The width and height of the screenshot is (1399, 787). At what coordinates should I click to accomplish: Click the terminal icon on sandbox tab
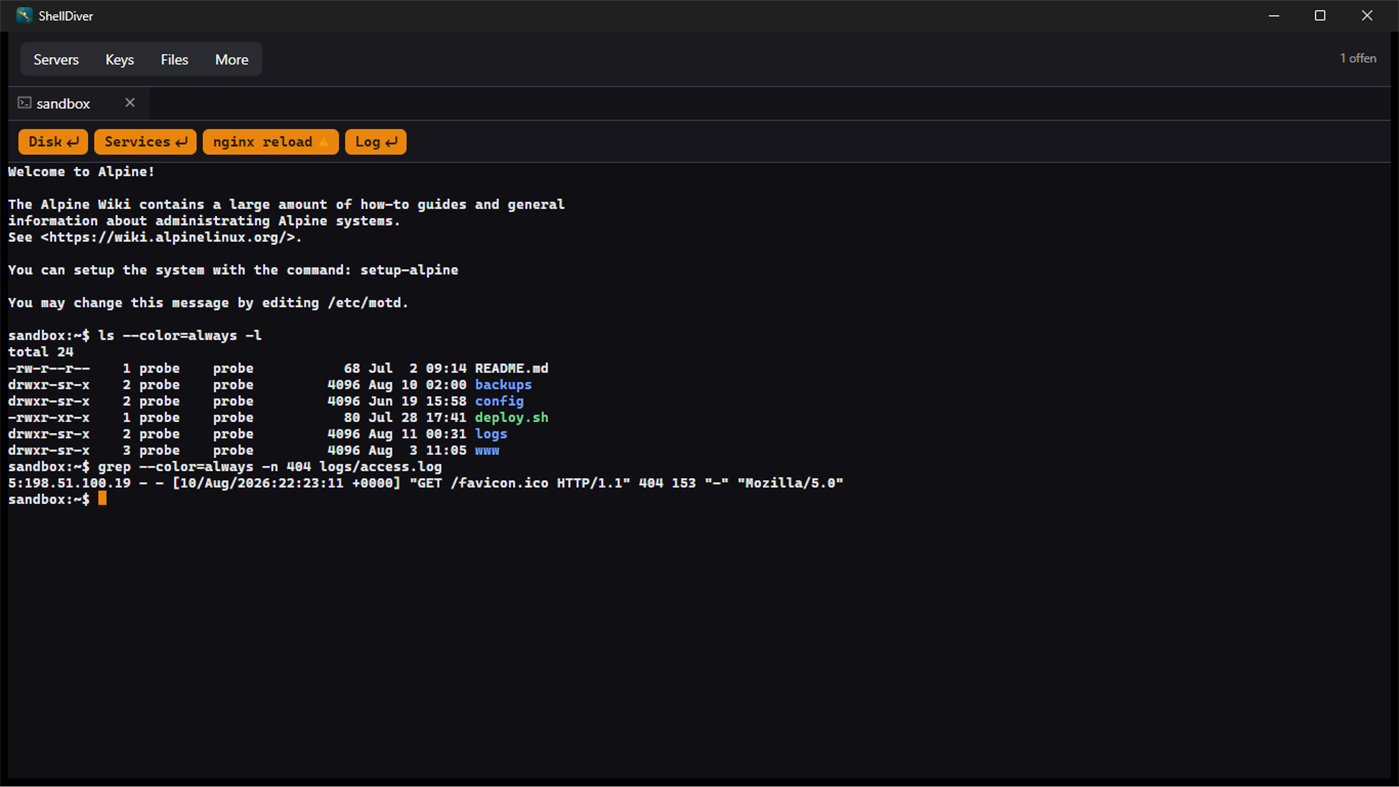point(24,103)
